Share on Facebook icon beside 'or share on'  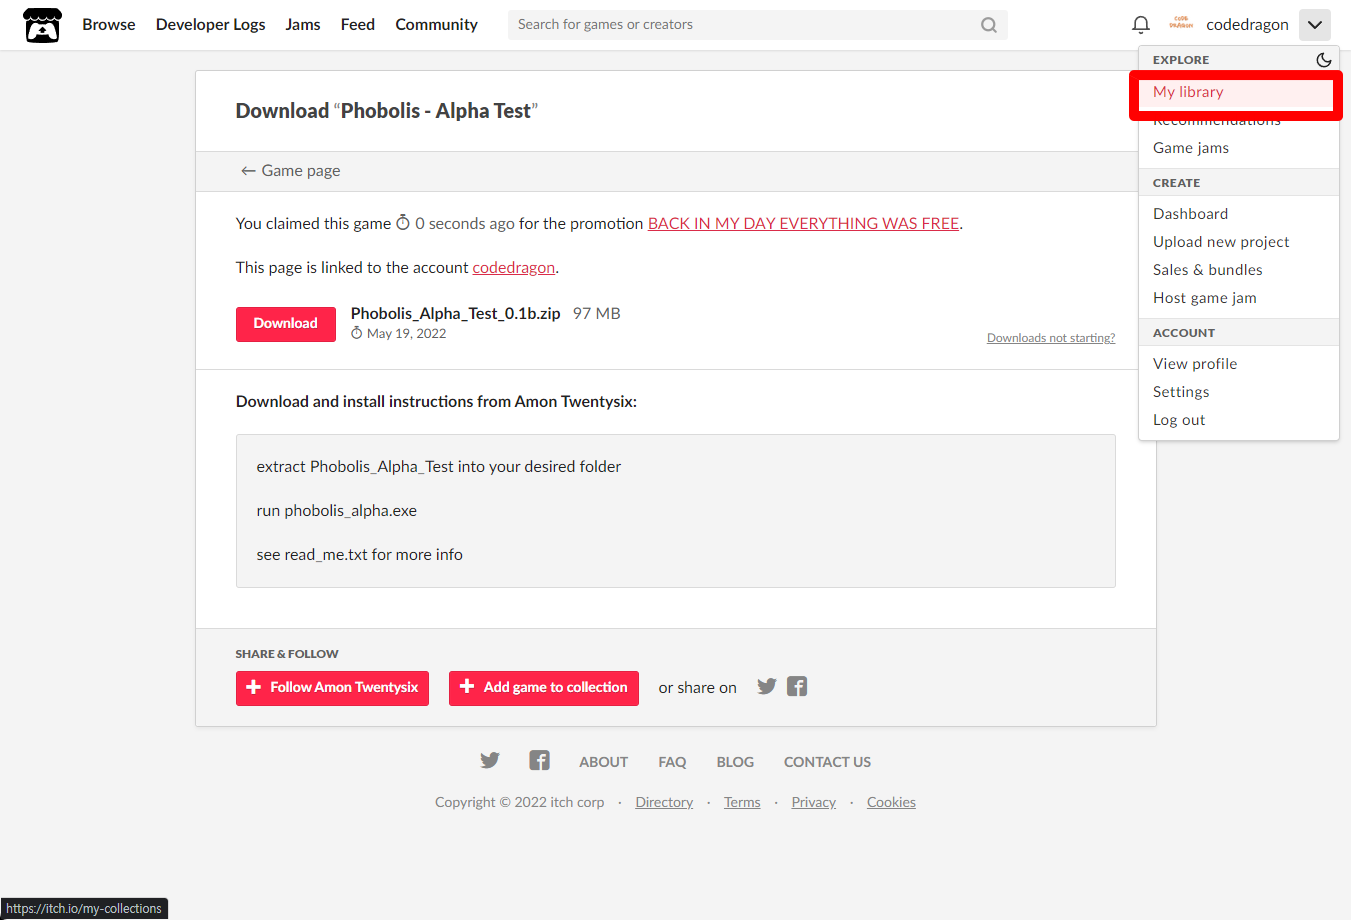click(797, 686)
